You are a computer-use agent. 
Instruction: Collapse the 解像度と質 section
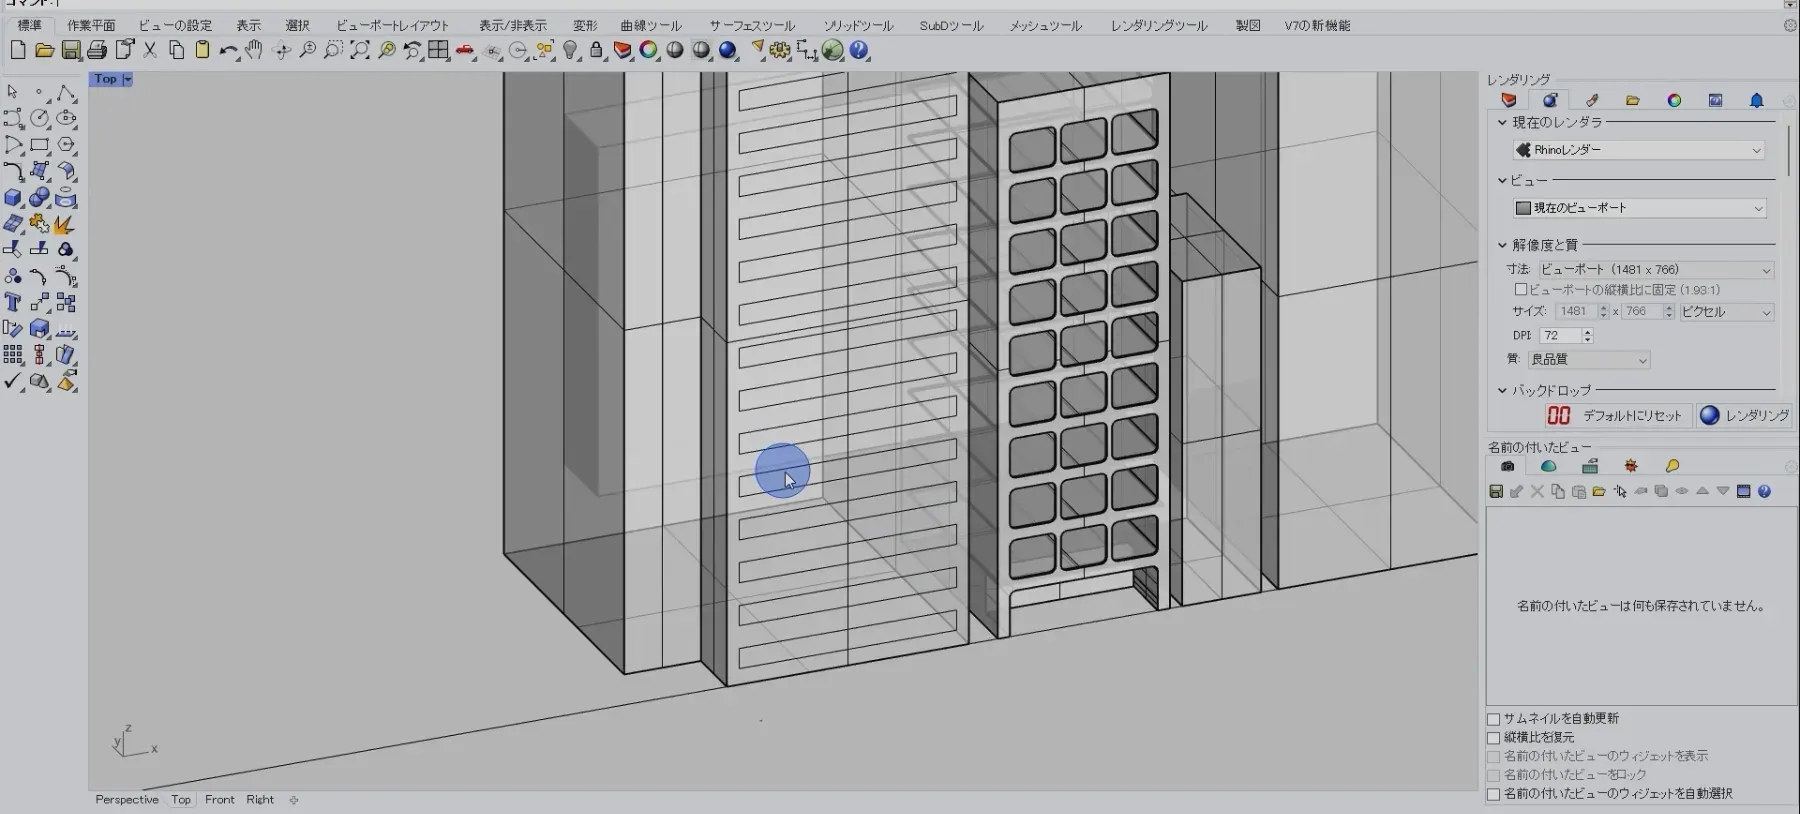pyautogui.click(x=1502, y=245)
